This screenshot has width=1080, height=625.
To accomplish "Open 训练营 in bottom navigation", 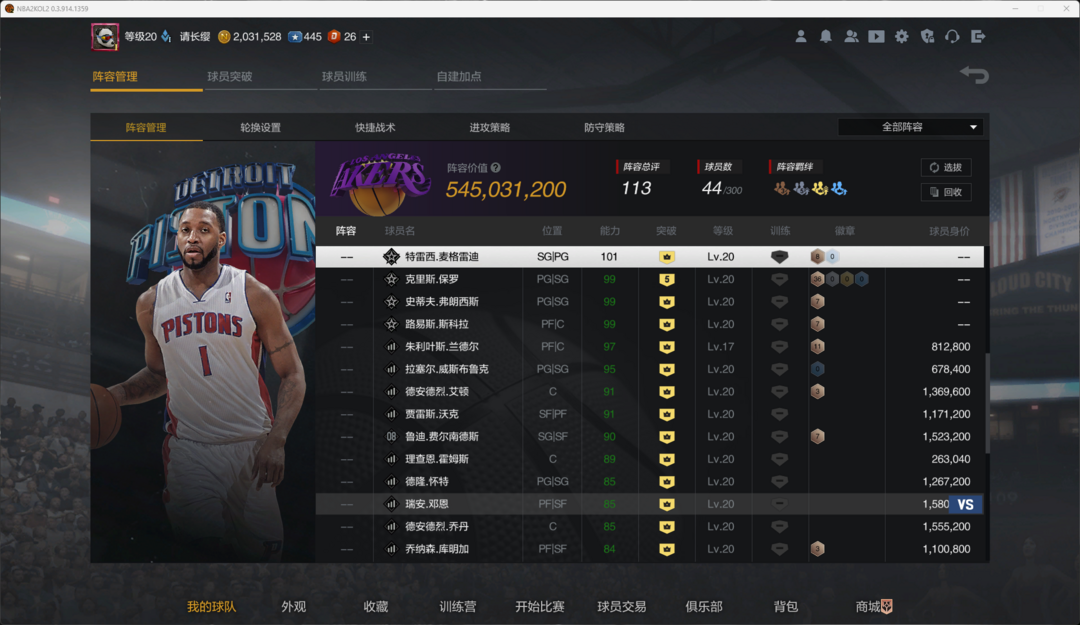I will [x=458, y=606].
